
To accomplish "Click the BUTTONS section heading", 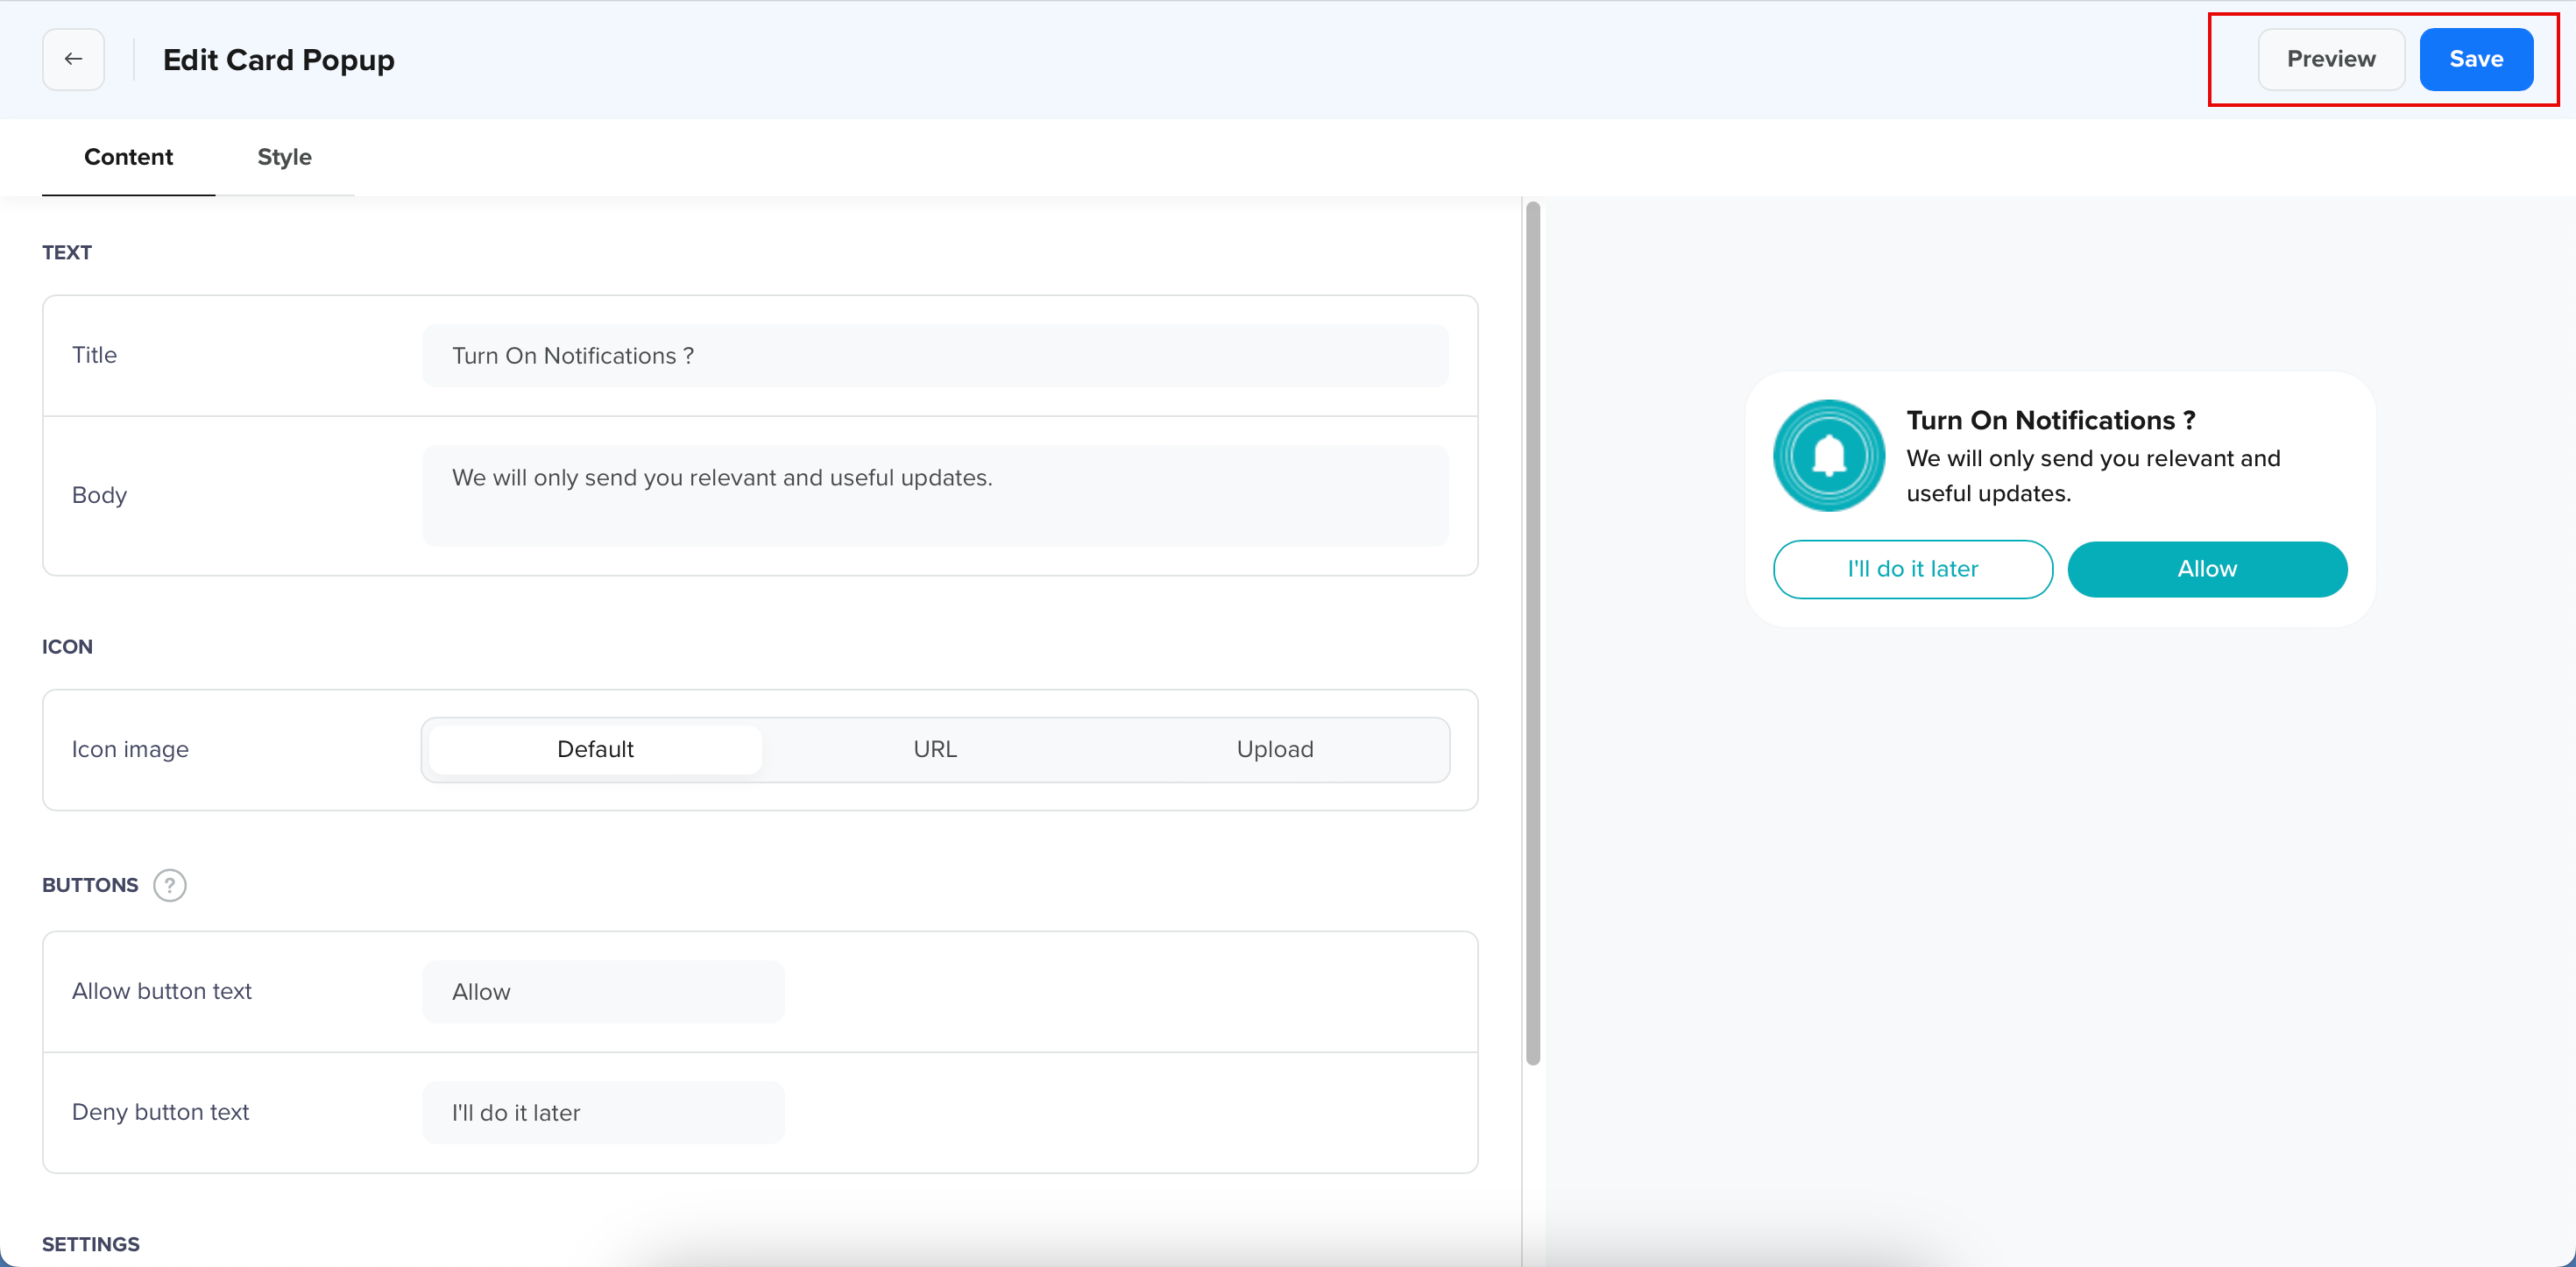I will pyautogui.click(x=90, y=885).
